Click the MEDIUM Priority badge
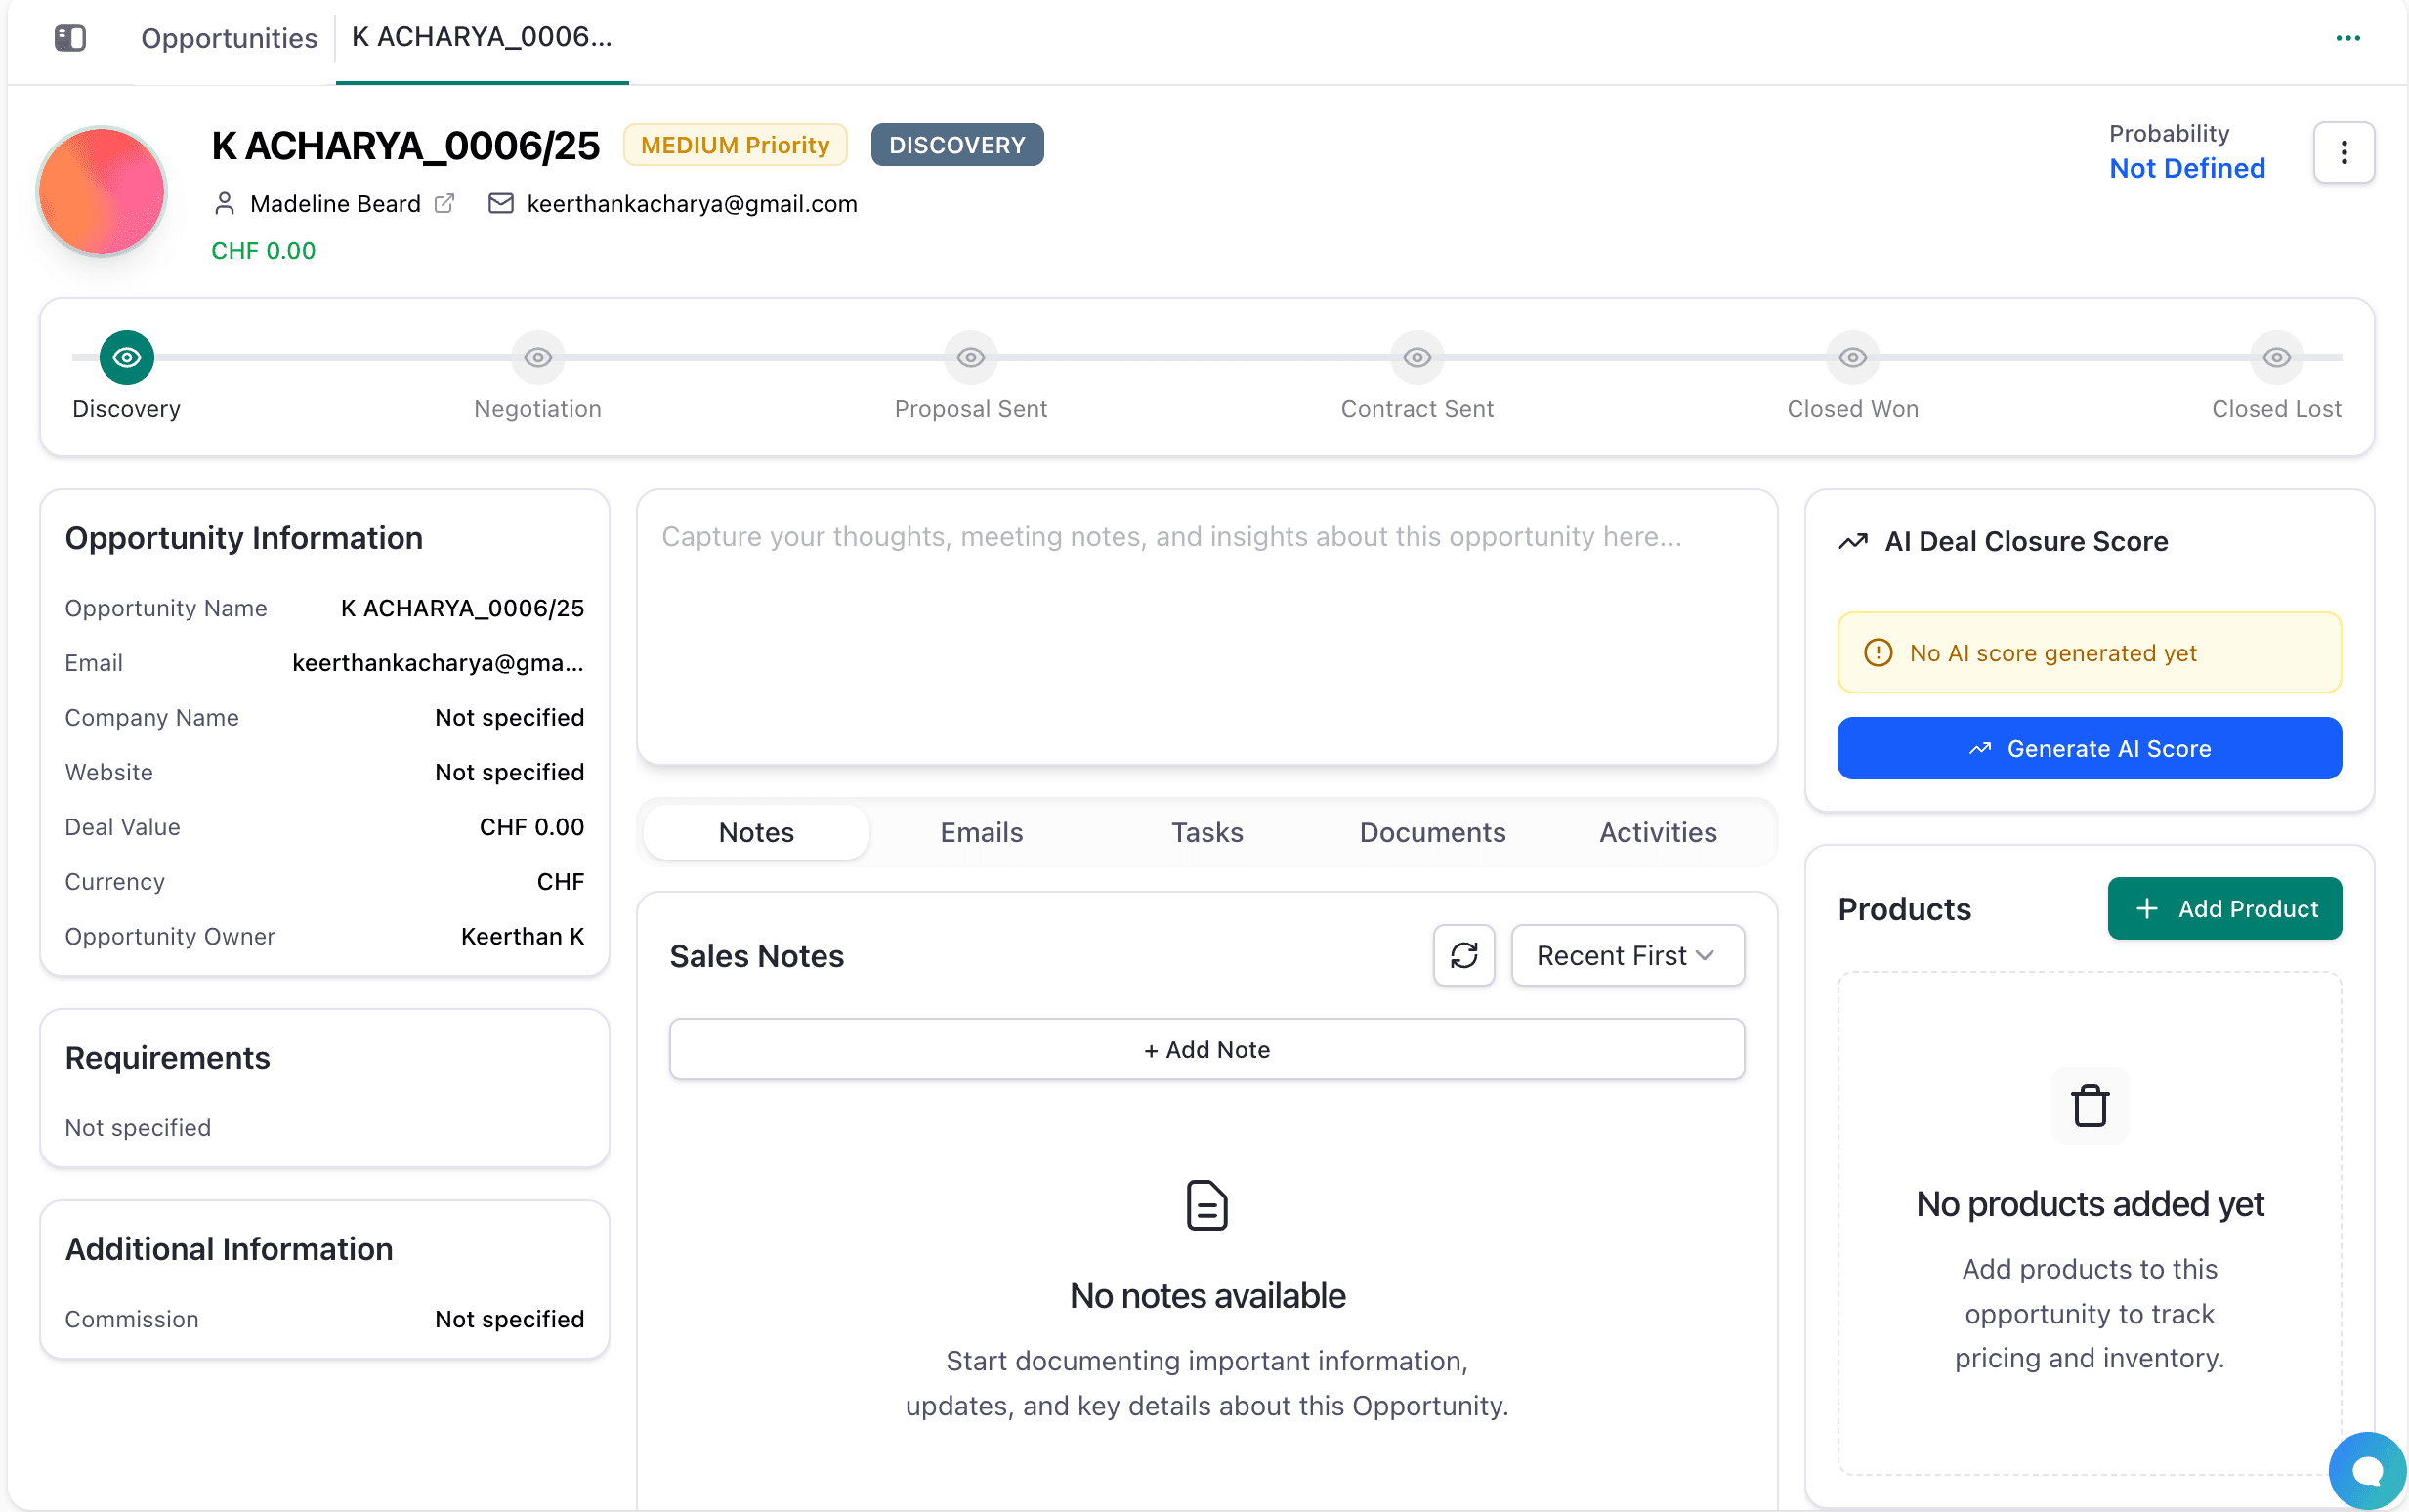 (735, 145)
